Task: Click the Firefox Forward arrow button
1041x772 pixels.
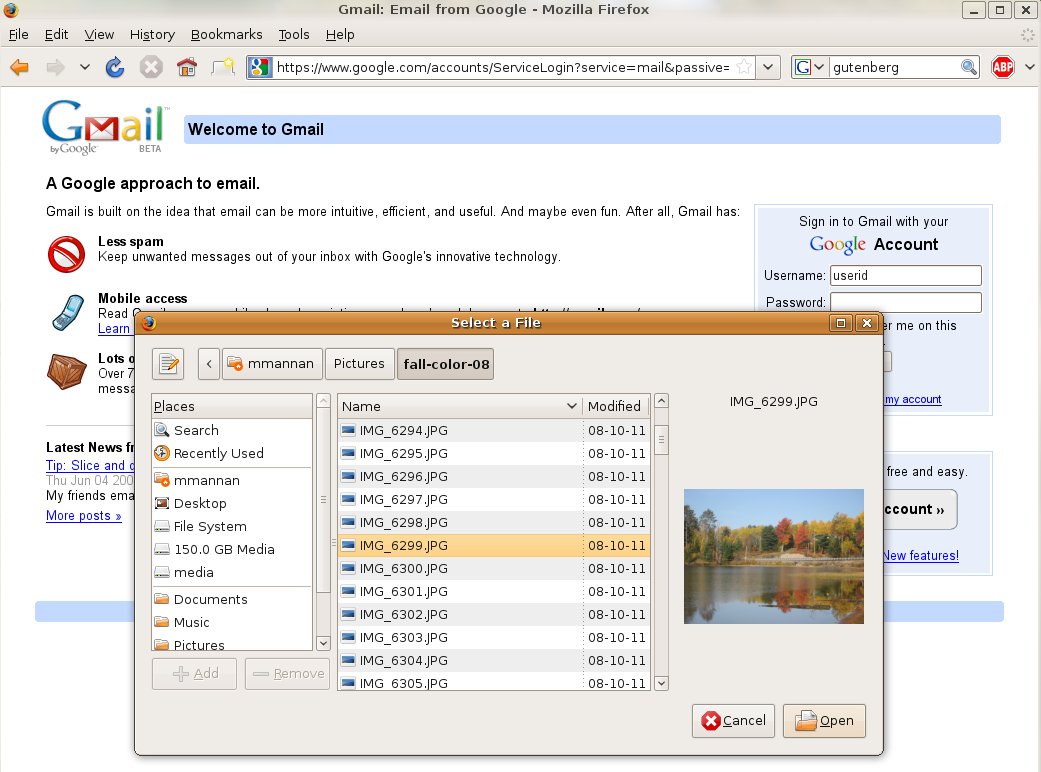Action: point(56,67)
